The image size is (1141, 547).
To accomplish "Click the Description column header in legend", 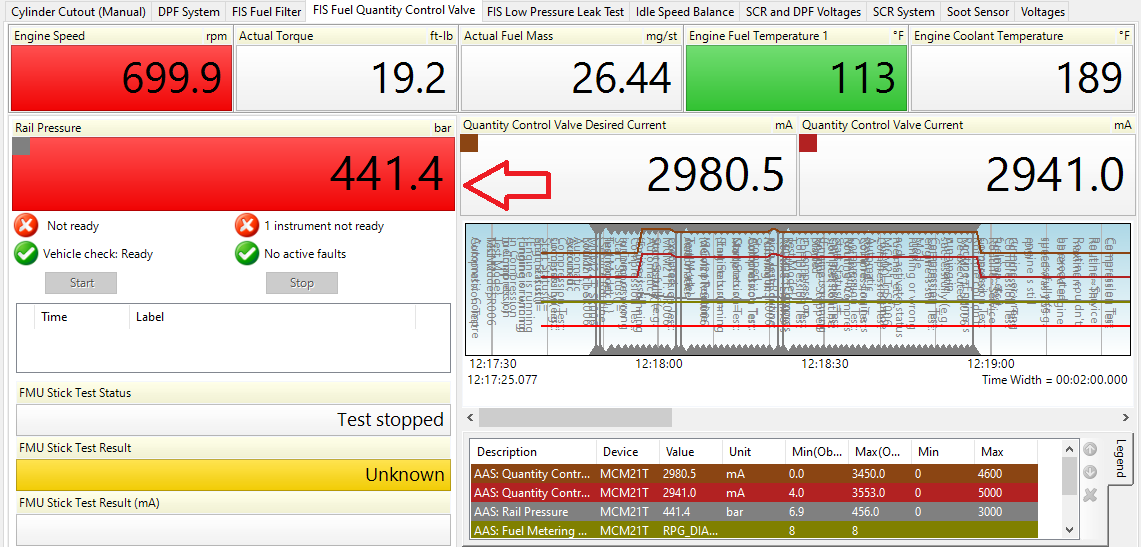I will 532,452.
